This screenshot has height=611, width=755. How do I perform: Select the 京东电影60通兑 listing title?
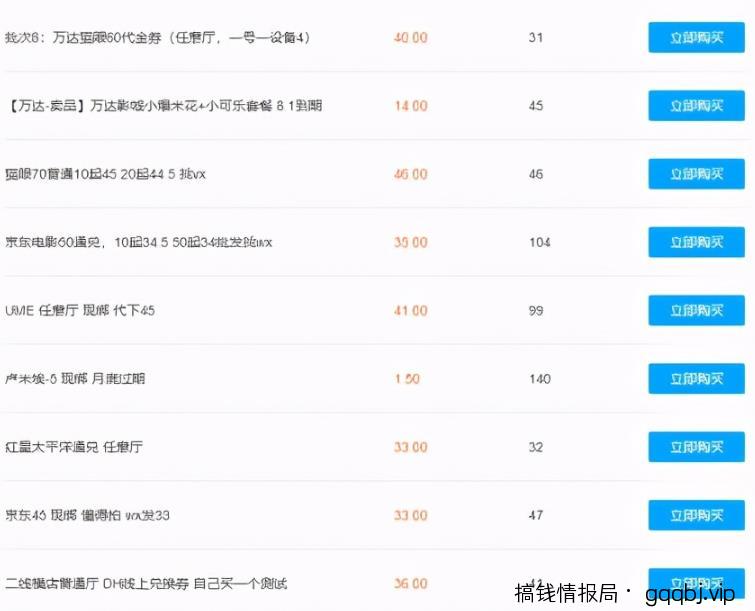click(139, 242)
